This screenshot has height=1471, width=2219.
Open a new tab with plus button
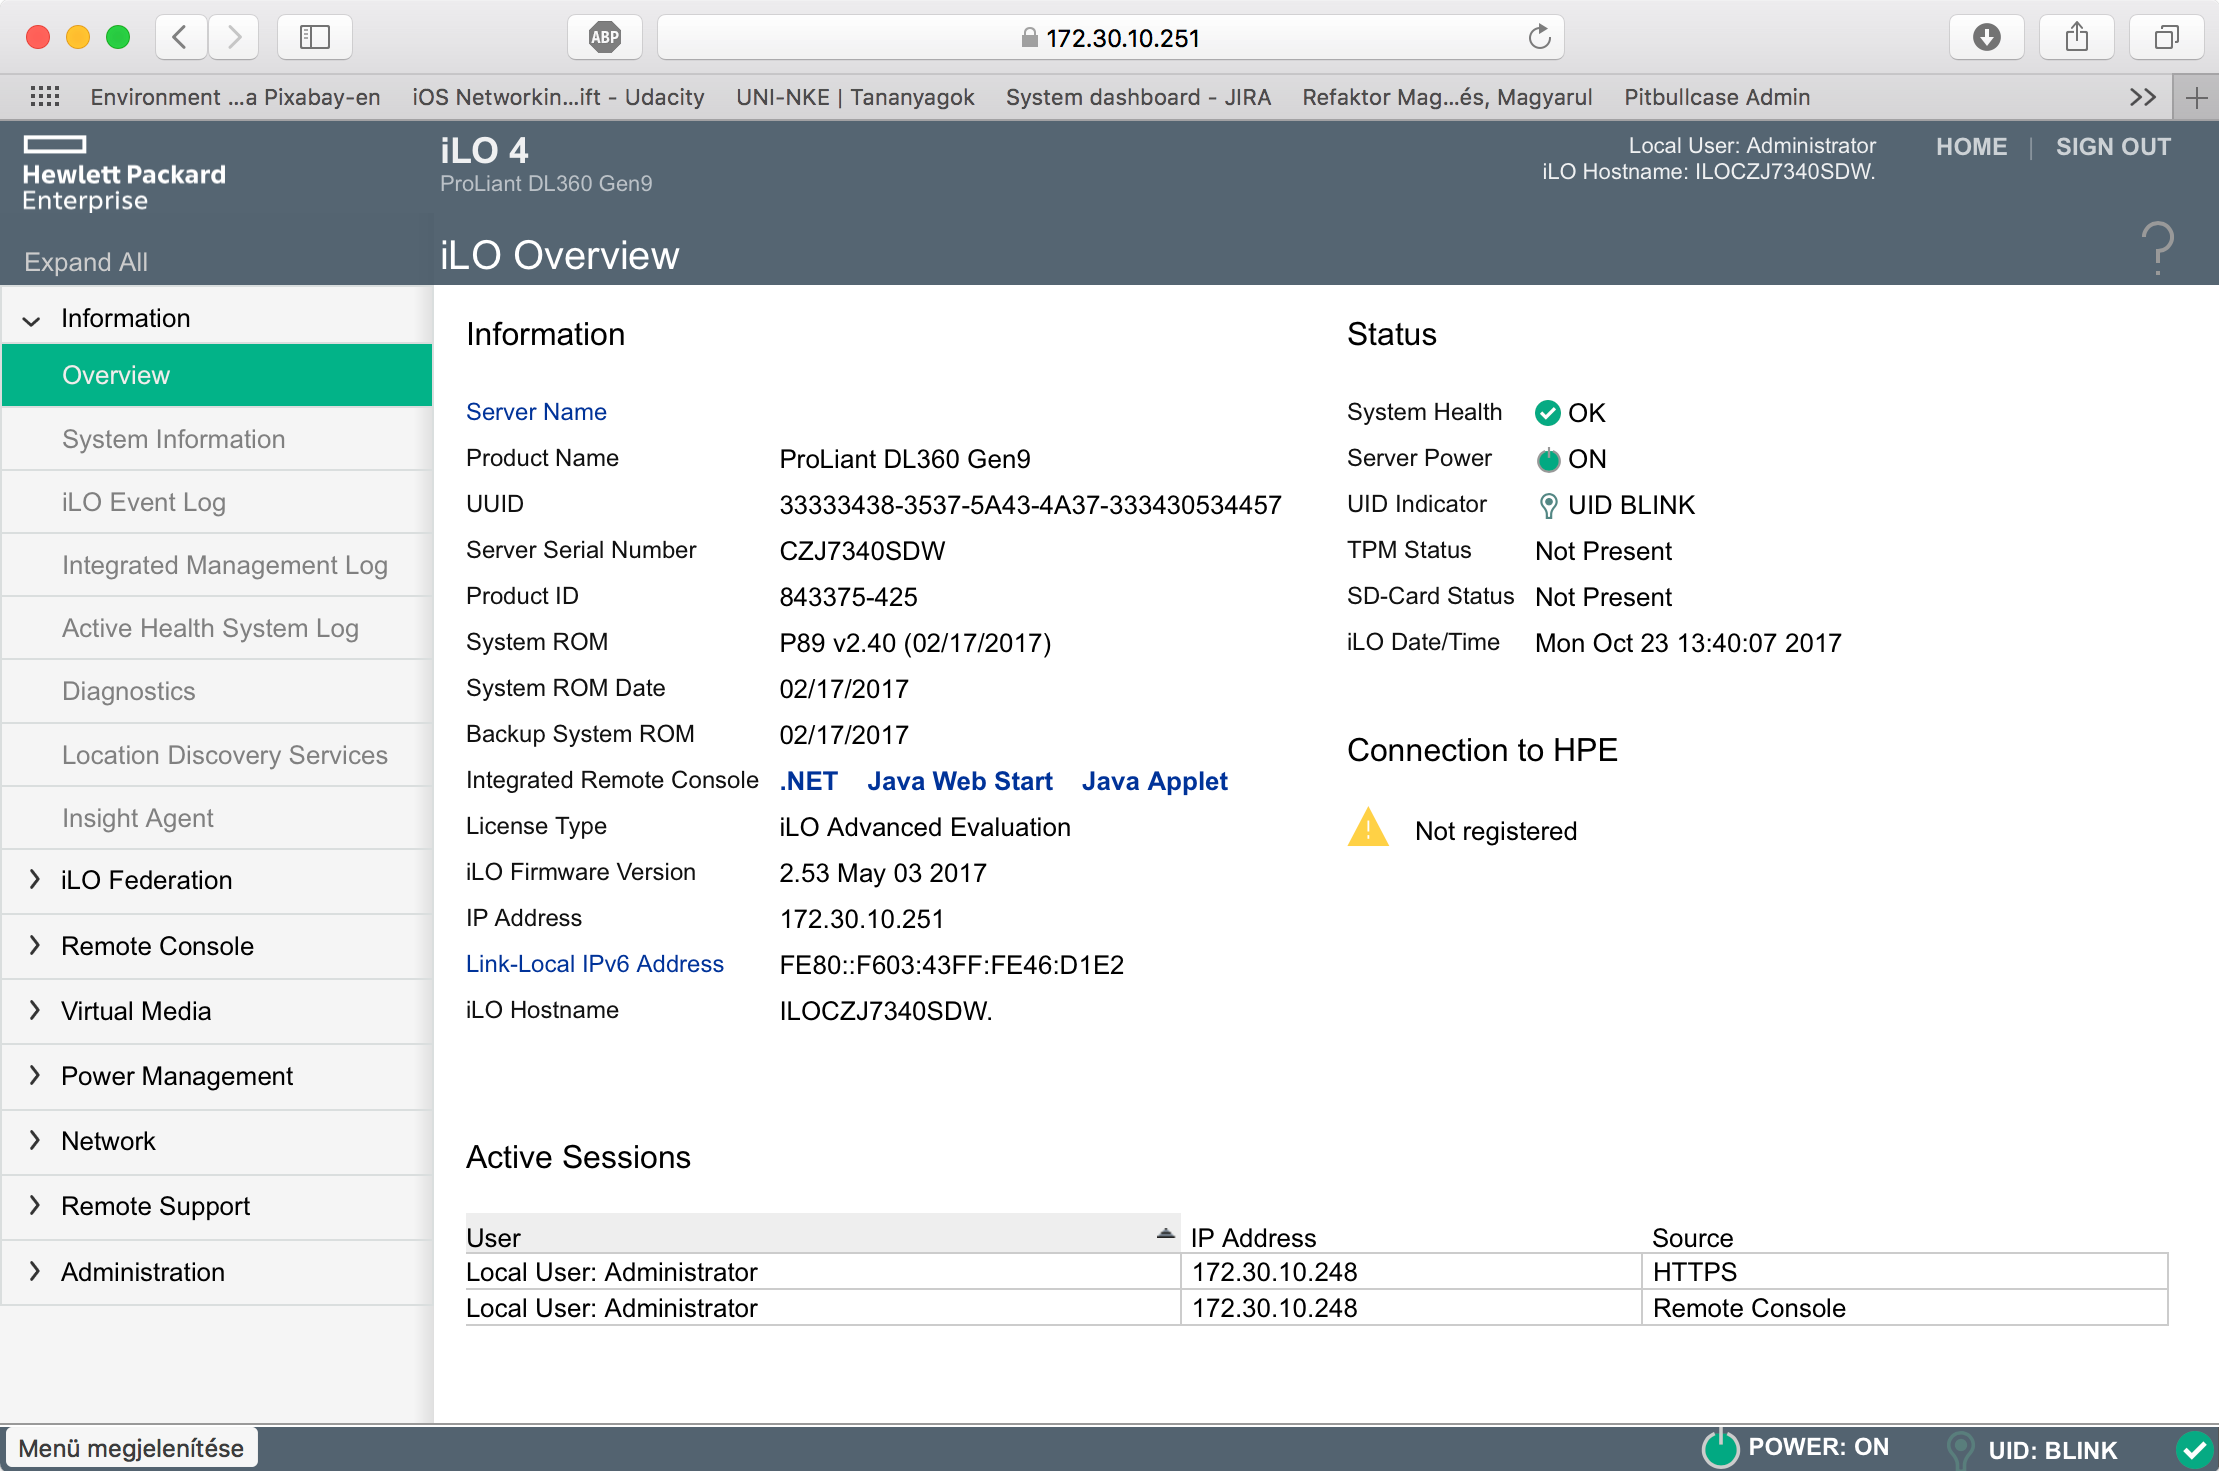point(2196,97)
